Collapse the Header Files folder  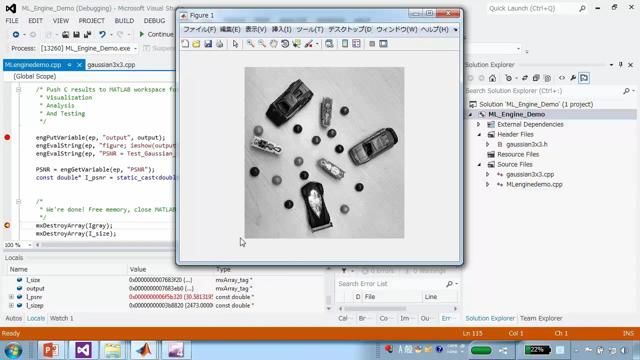[x=479, y=134]
